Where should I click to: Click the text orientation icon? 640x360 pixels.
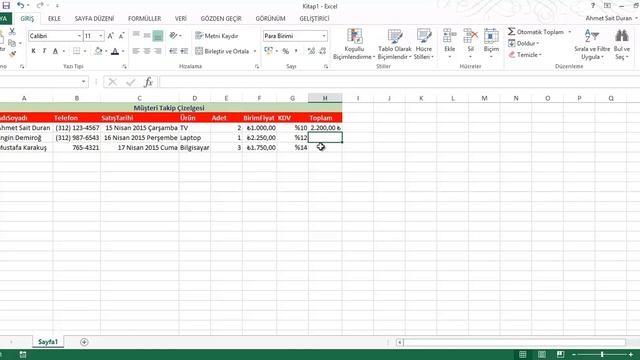[173, 36]
